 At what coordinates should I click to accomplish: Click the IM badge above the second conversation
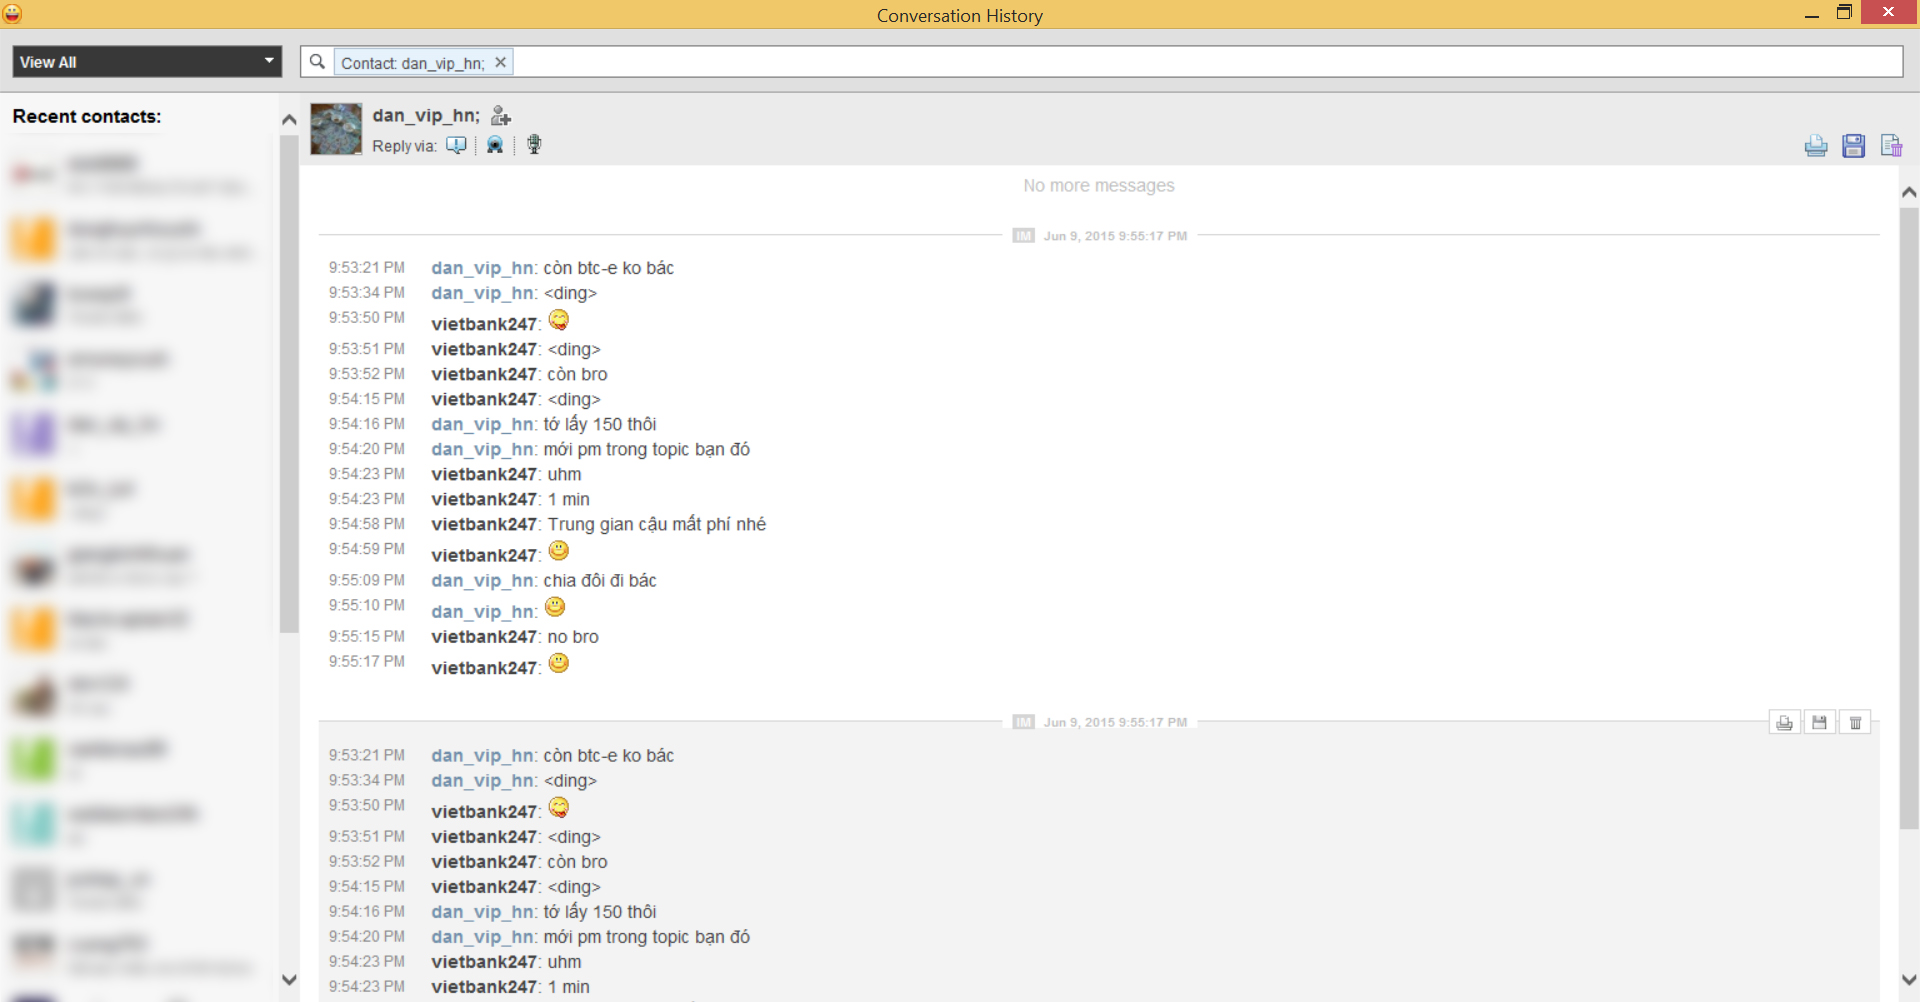click(1023, 722)
